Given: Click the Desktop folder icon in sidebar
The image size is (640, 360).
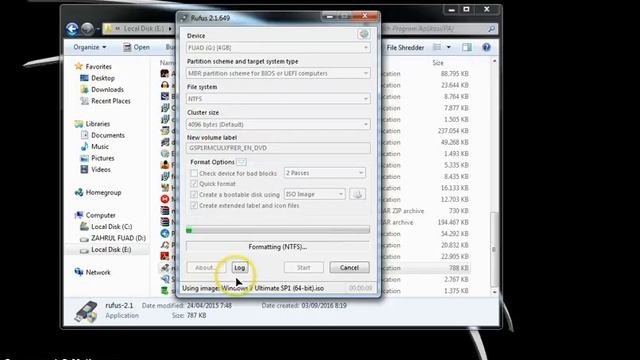Looking at the screenshot, I should coord(84,78).
